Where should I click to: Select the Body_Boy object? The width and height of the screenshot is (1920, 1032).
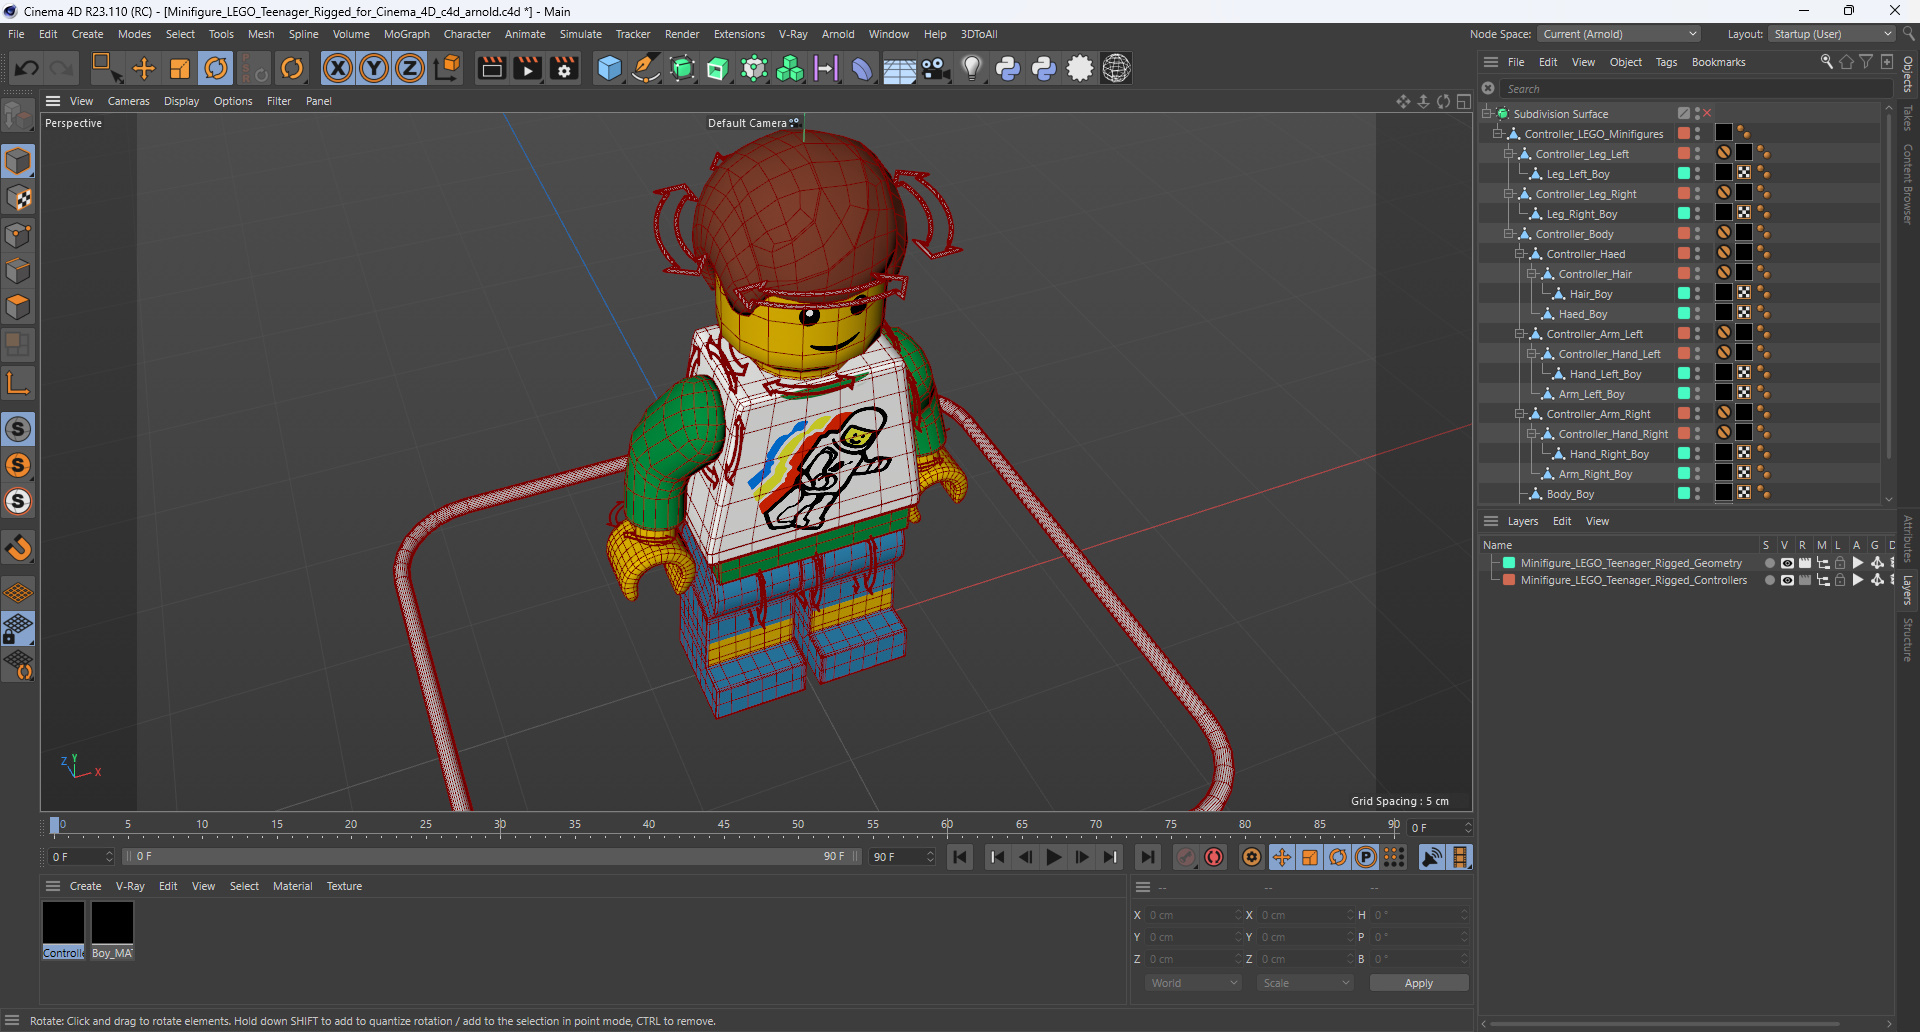[x=1570, y=494]
